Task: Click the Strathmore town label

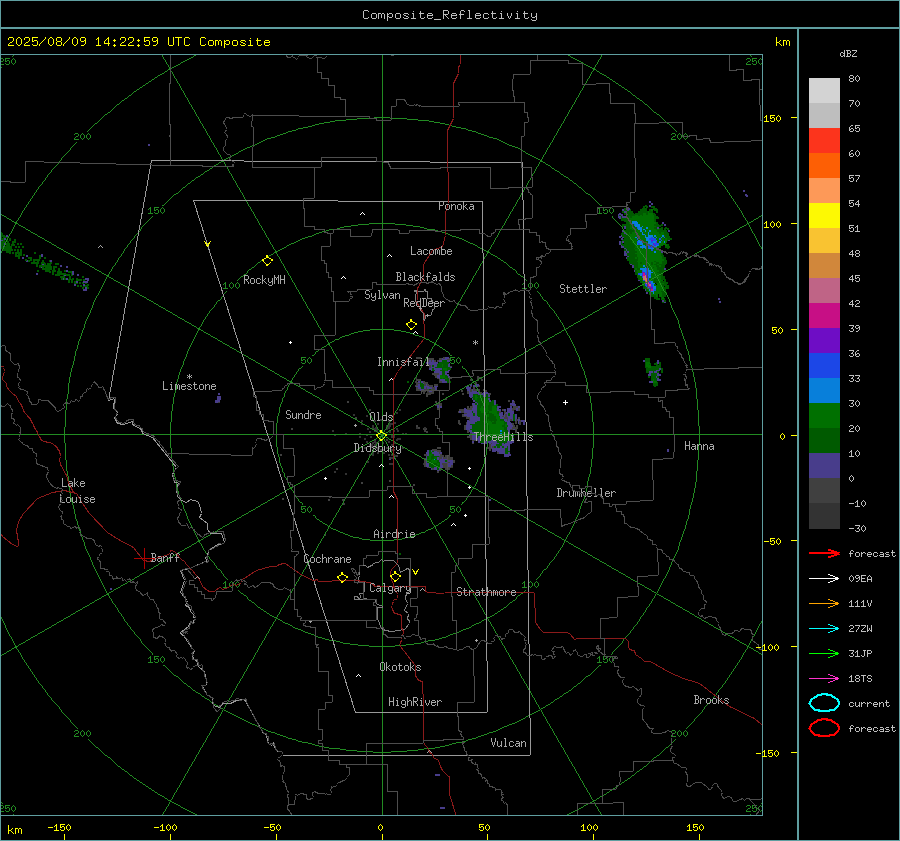Action: click(486, 592)
